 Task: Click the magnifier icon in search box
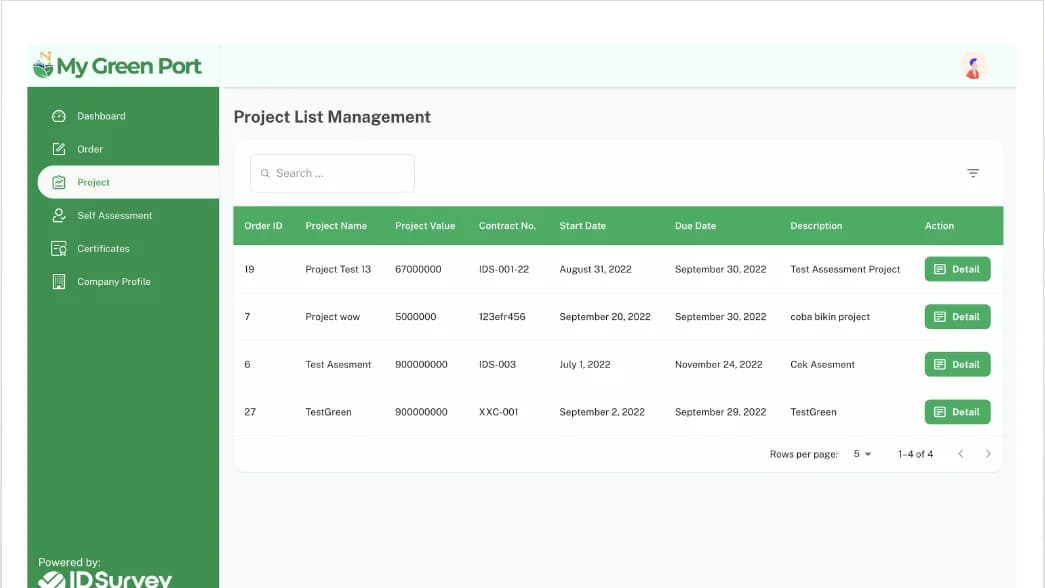pos(265,173)
